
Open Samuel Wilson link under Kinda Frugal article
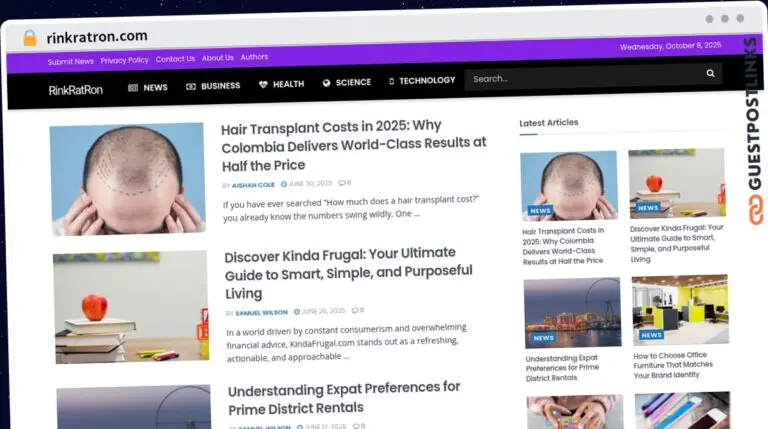(x=262, y=312)
